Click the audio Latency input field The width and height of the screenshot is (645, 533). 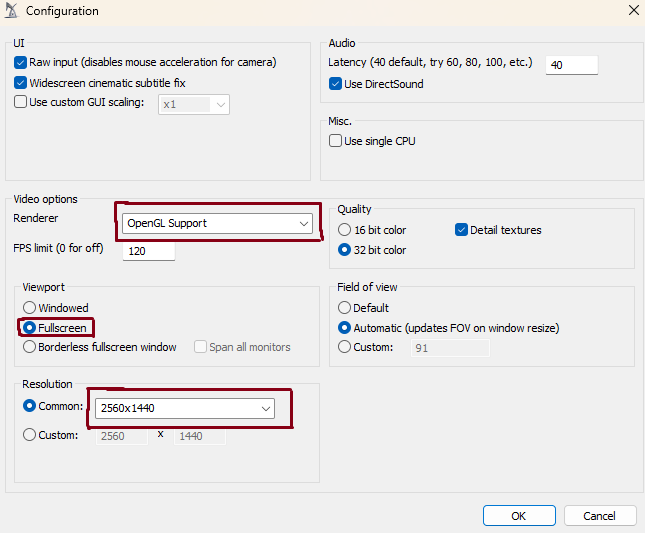(x=572, y=65)
